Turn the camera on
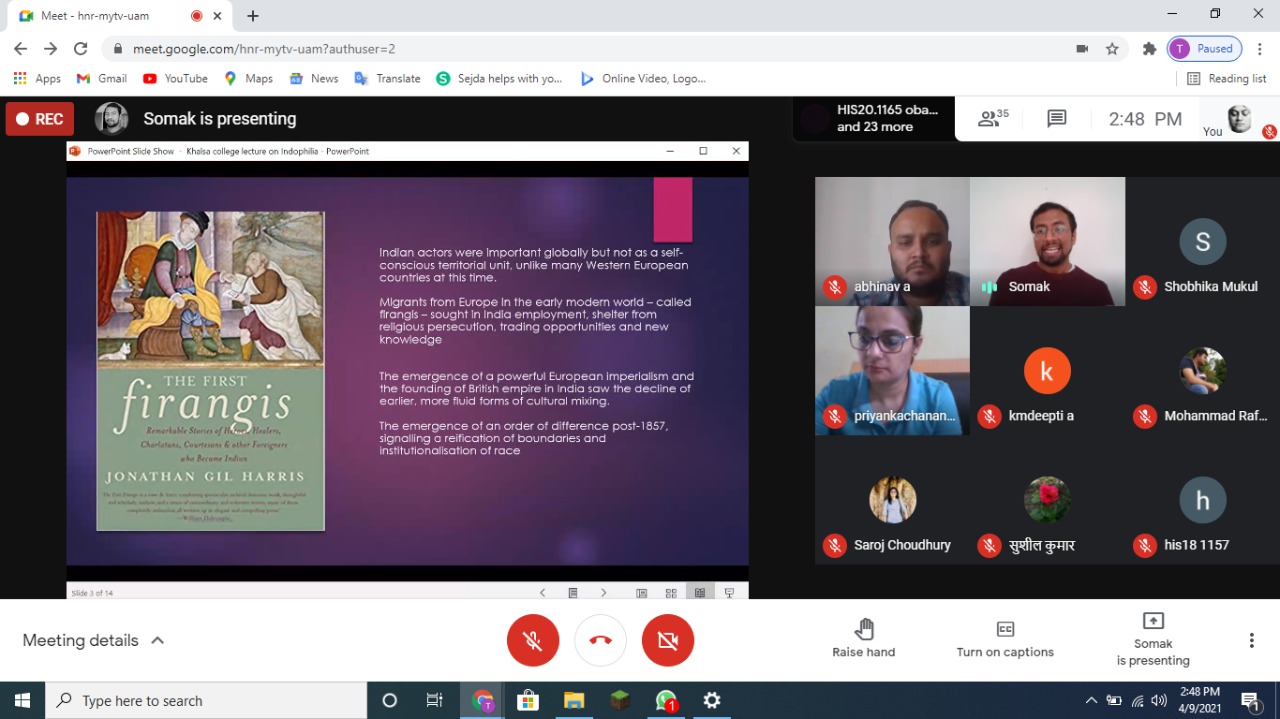Viewport: 1280px width, 719px height. click(668, 641)
